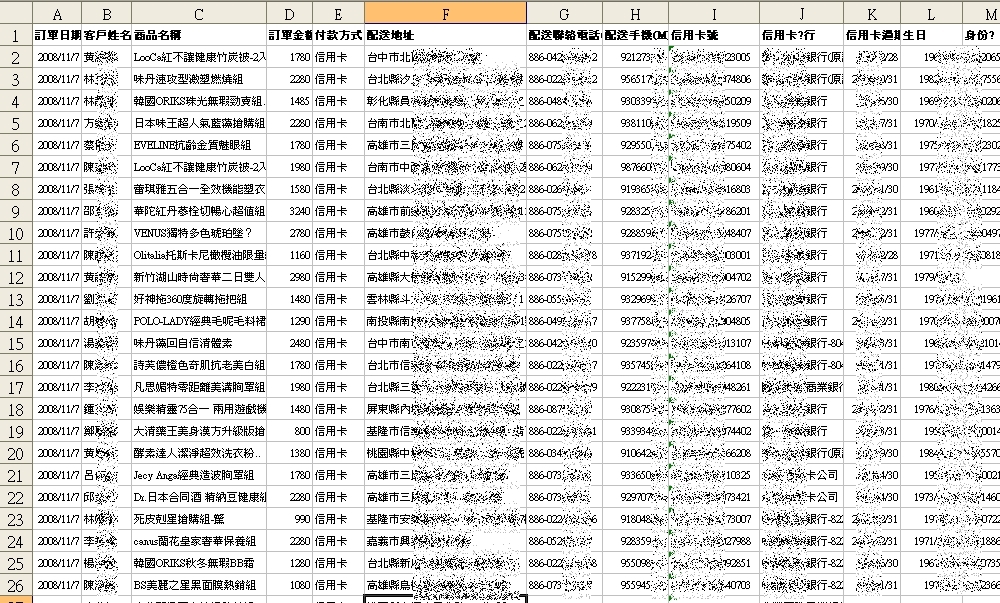Select product cell '韓國ORIKS秋冬無瑕BB霜'

[x=199, y=563]
